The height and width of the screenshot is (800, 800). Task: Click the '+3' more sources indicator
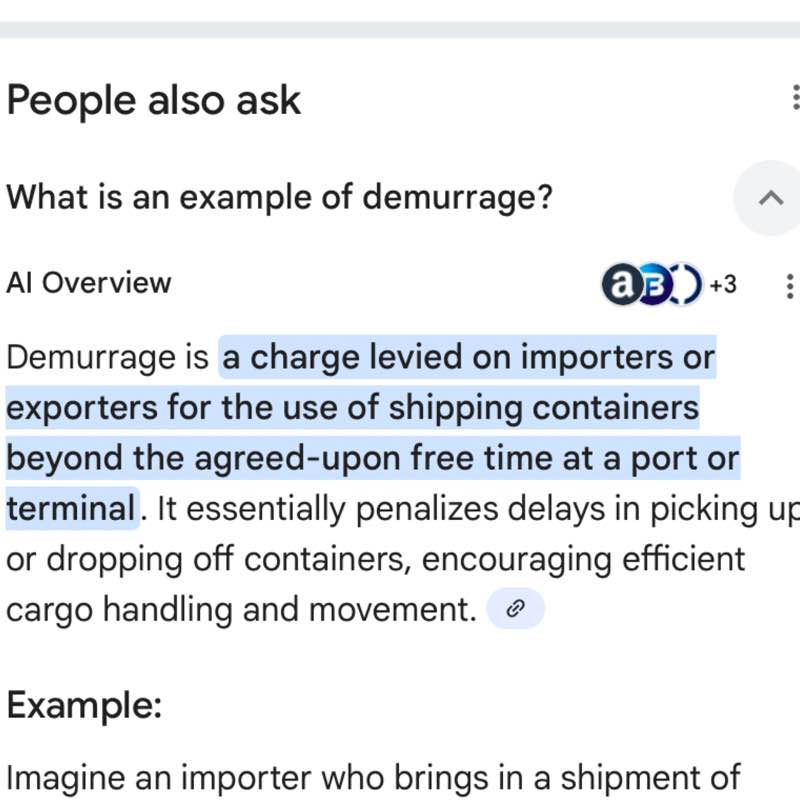pos(723,285)
